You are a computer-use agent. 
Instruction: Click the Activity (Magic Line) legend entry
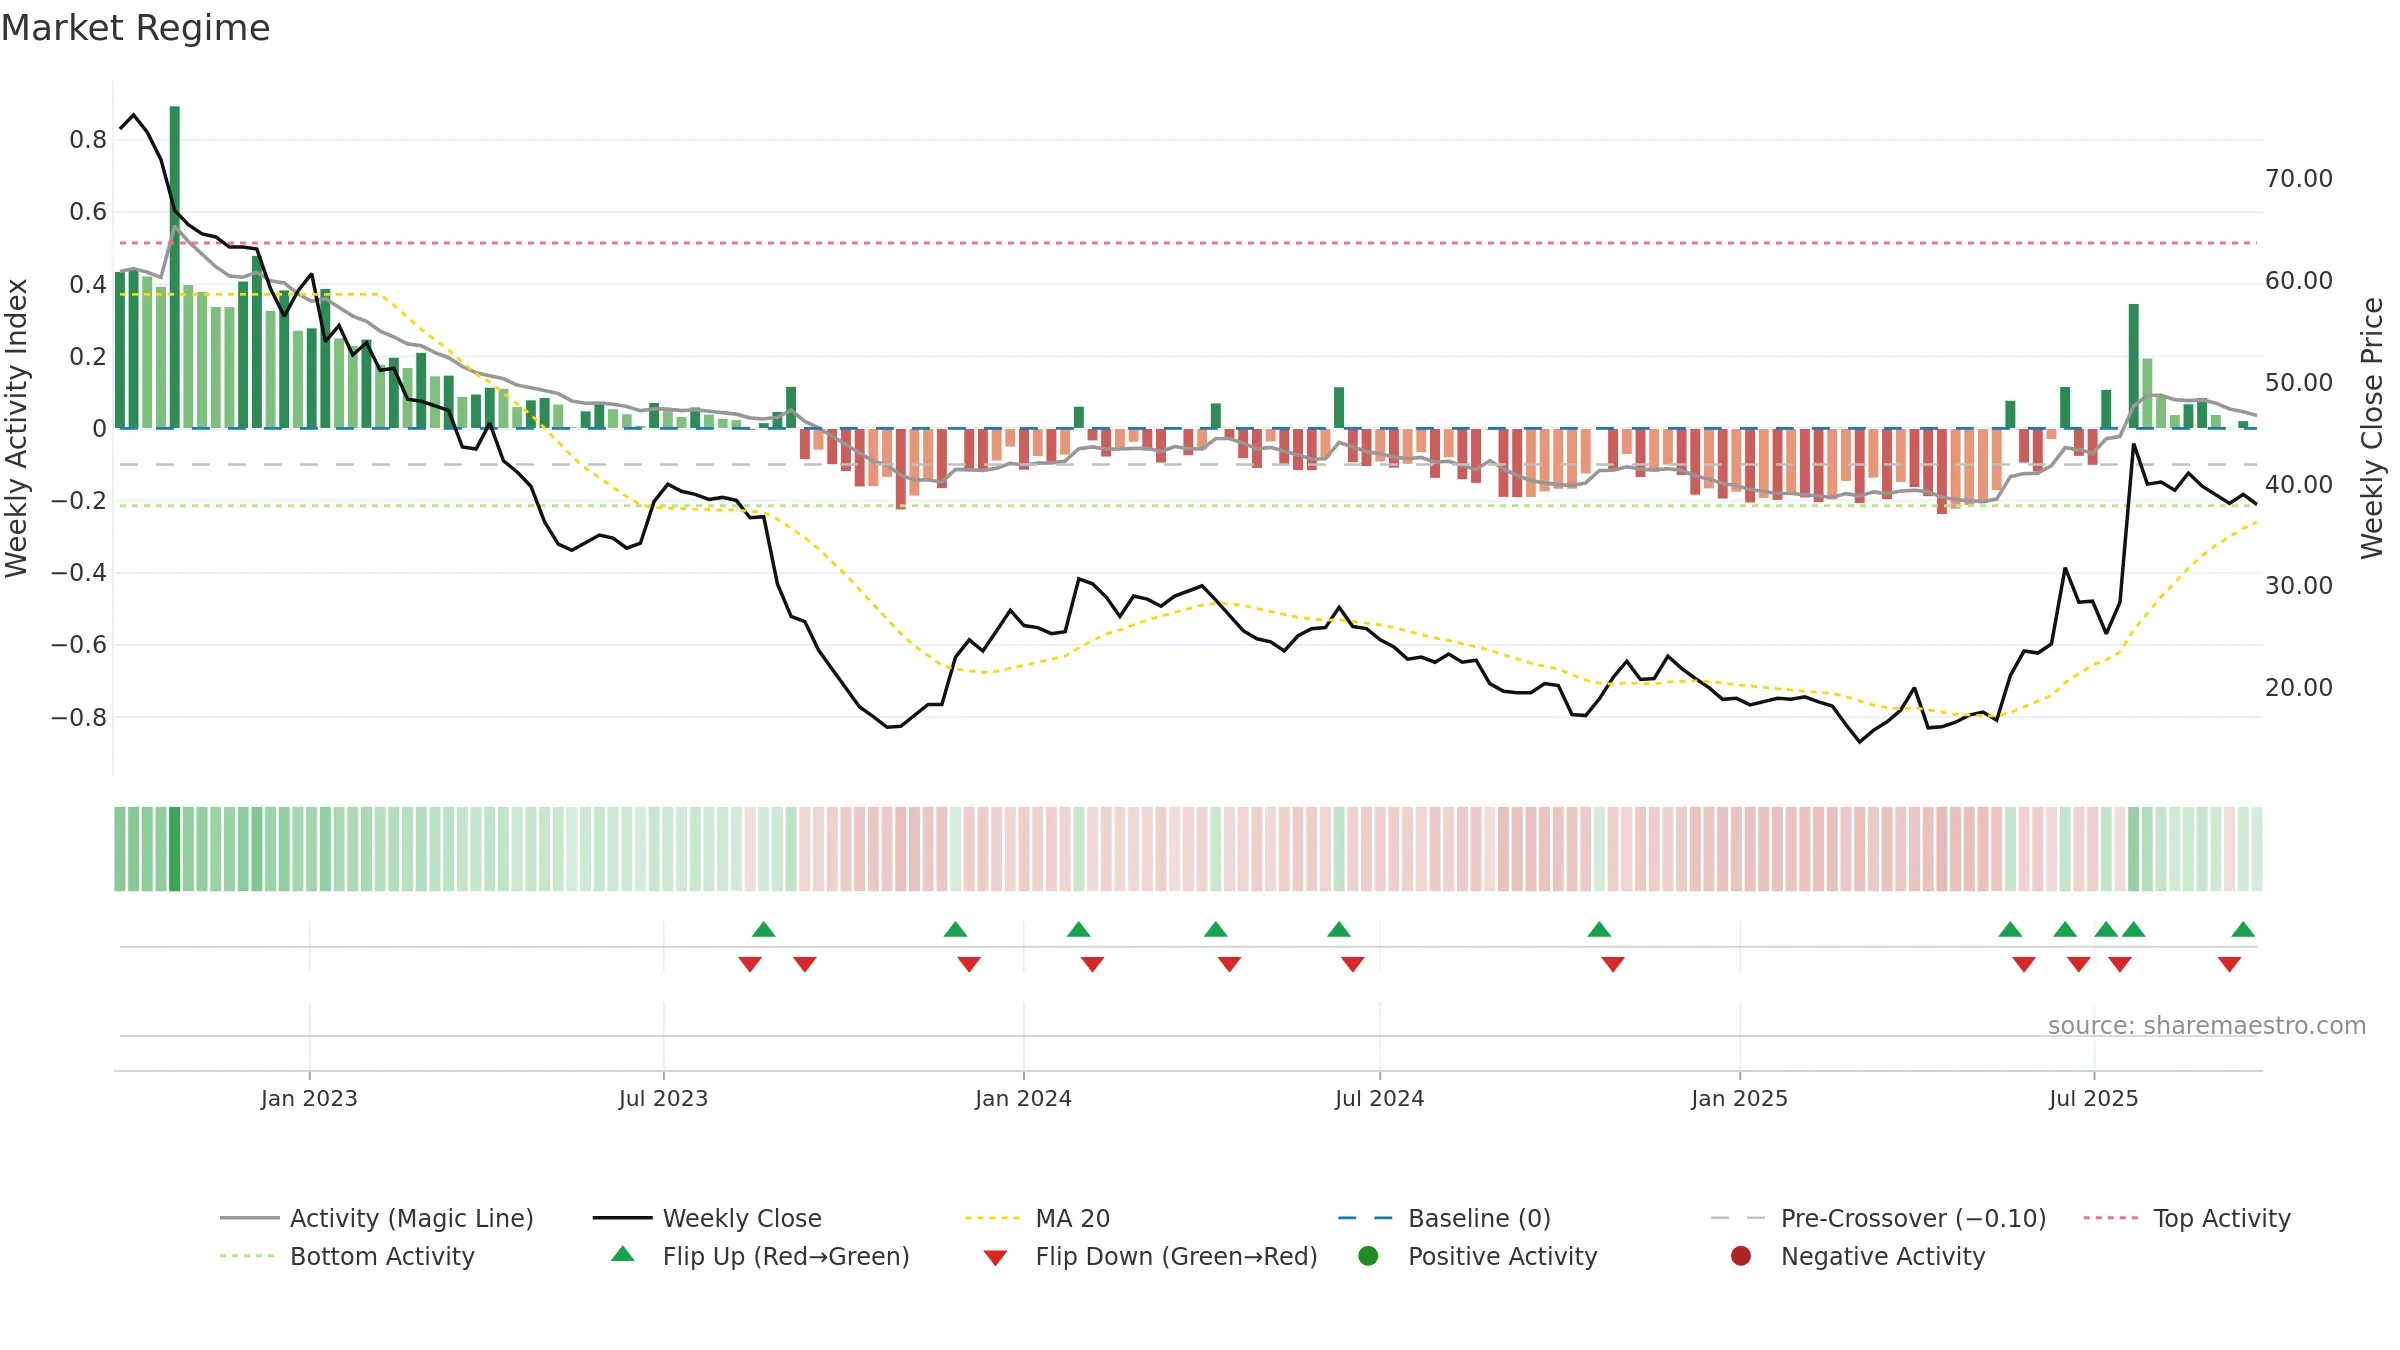click(x=377, y=1218)
